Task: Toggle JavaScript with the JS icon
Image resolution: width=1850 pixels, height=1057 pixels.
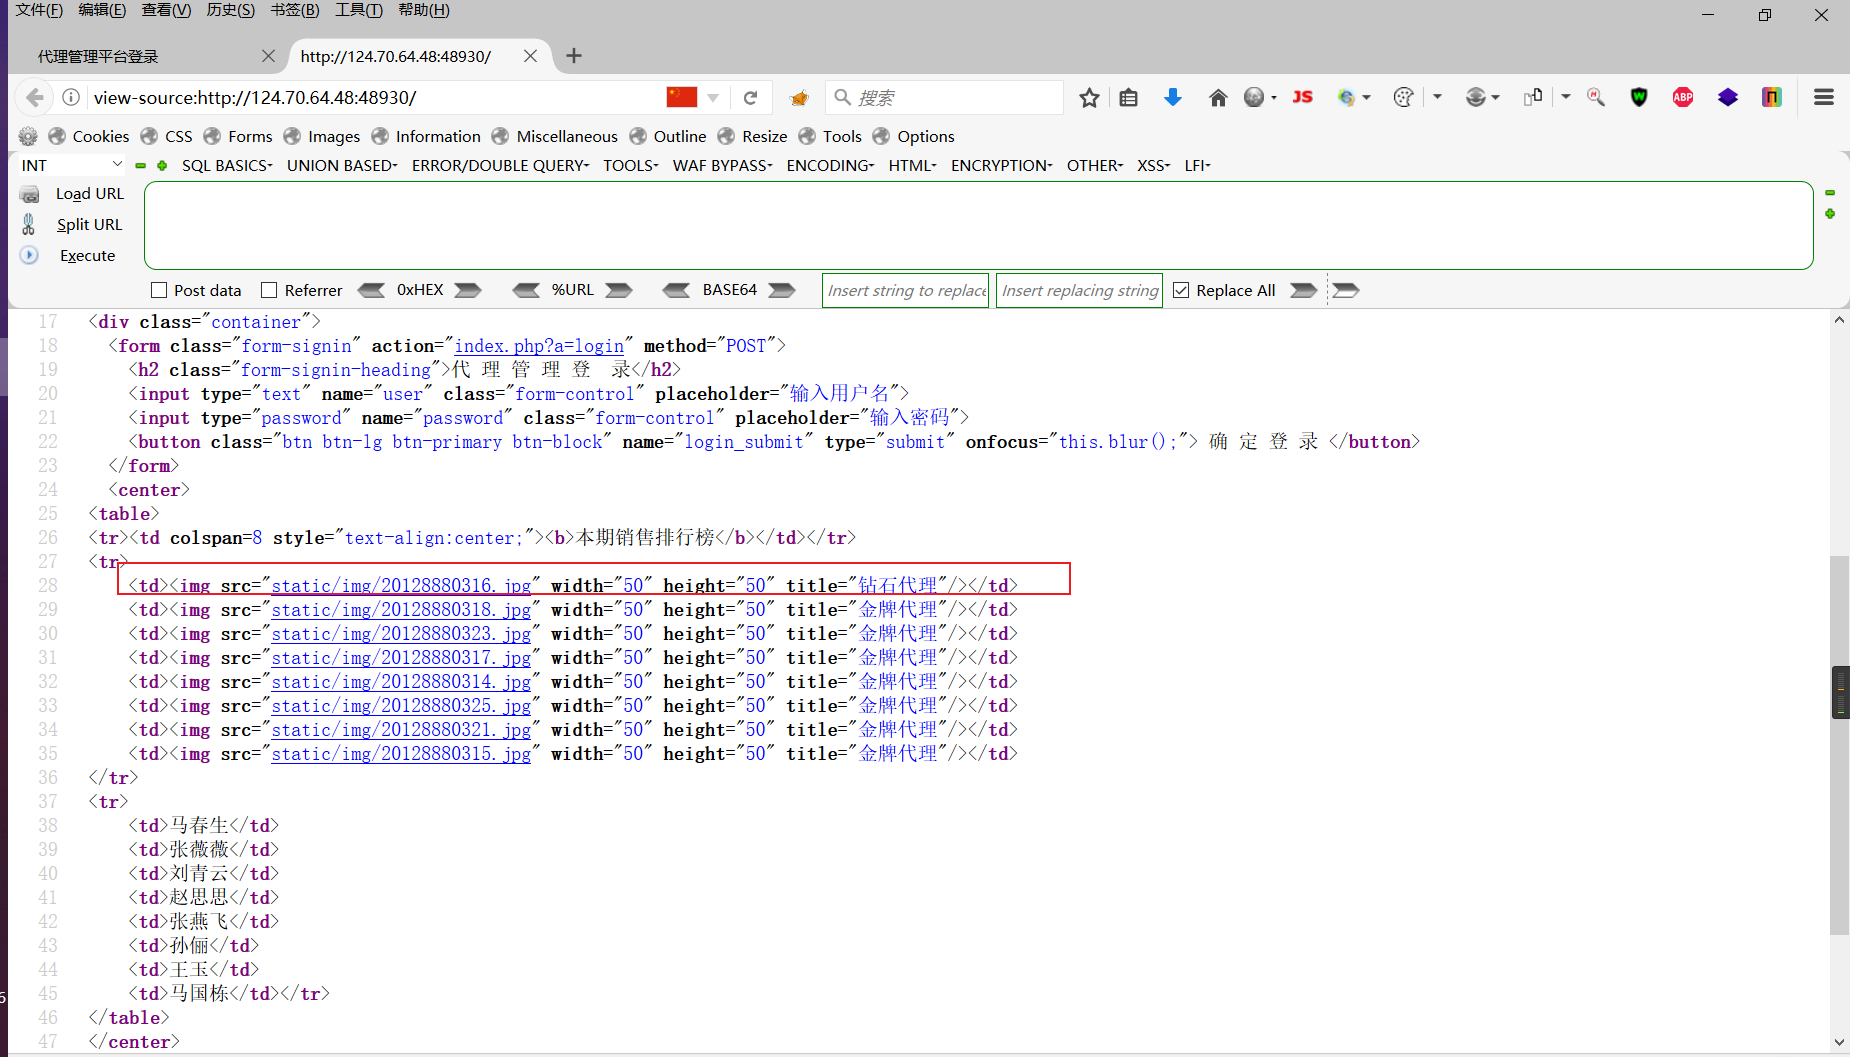Action: 1302,97
